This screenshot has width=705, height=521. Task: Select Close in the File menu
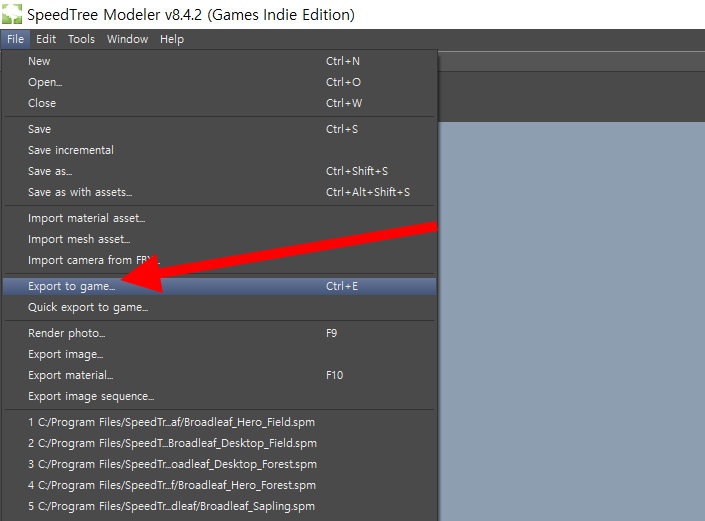(x=219, y=103)
